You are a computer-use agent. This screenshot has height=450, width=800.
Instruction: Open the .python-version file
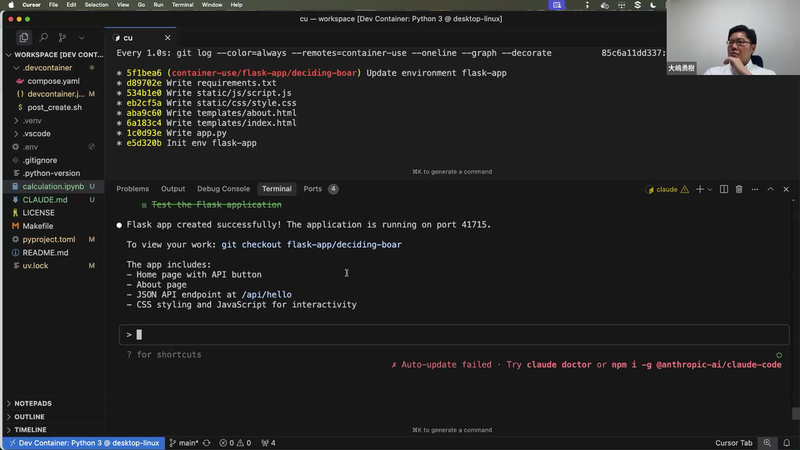click(x=51, y=173)
